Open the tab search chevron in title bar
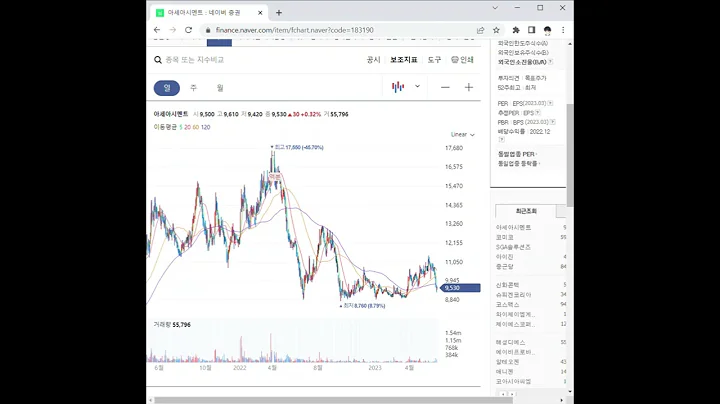The width and height of the screenshot is (720, 404). pos(495,8)
